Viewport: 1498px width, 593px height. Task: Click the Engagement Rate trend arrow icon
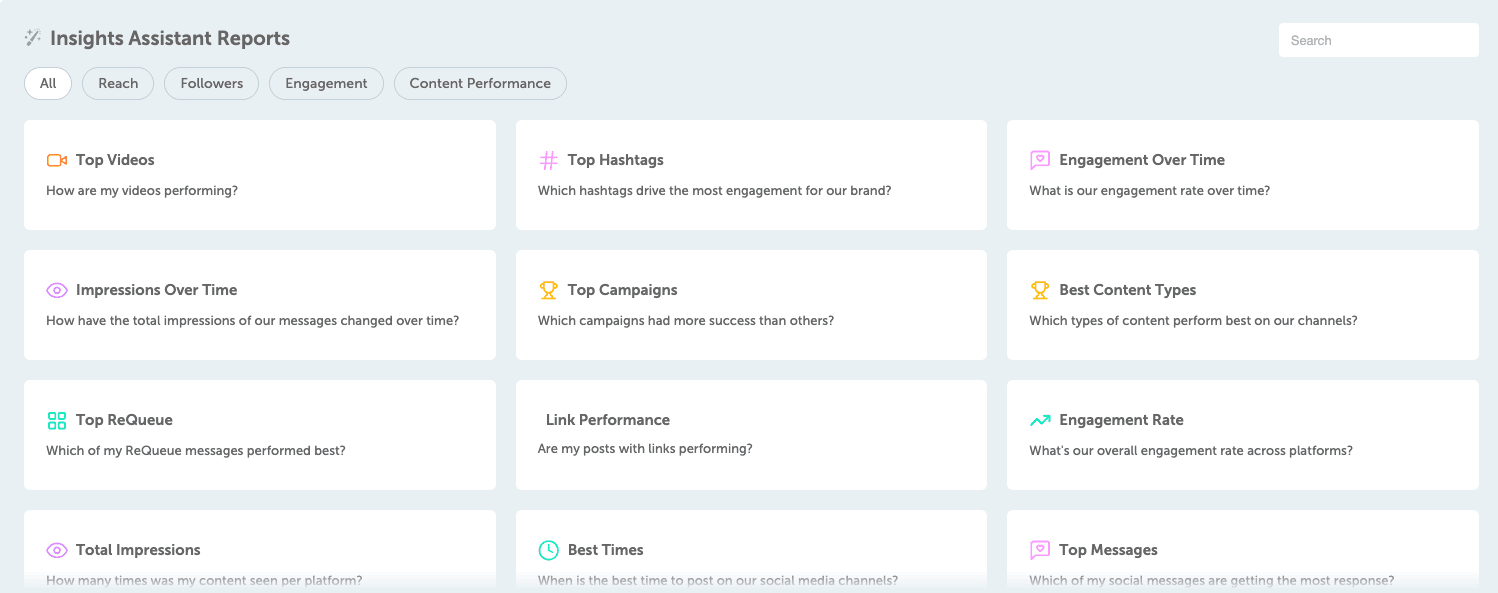(x=1040, y=420)
